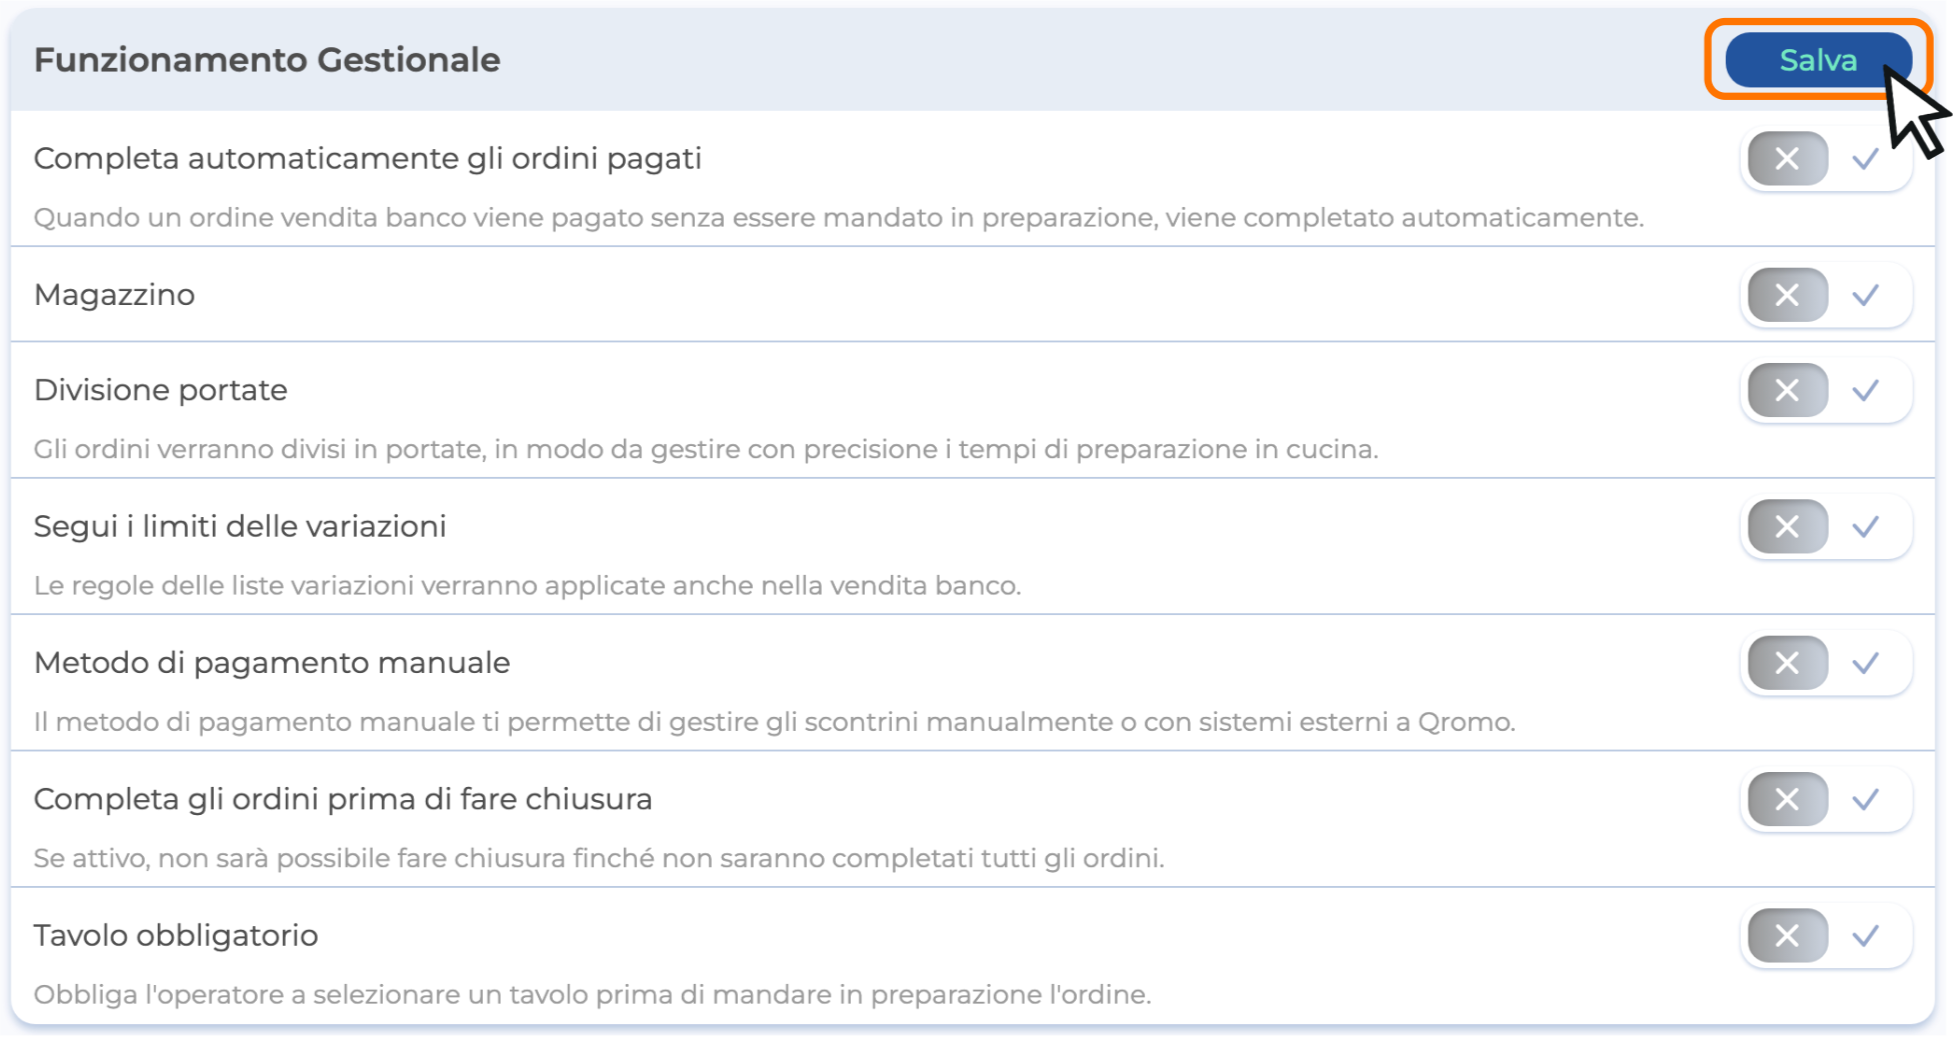
Task: Click checkmark icon for Completa automaticamente gli ordini pagati
Action: tap(1865, 159)
